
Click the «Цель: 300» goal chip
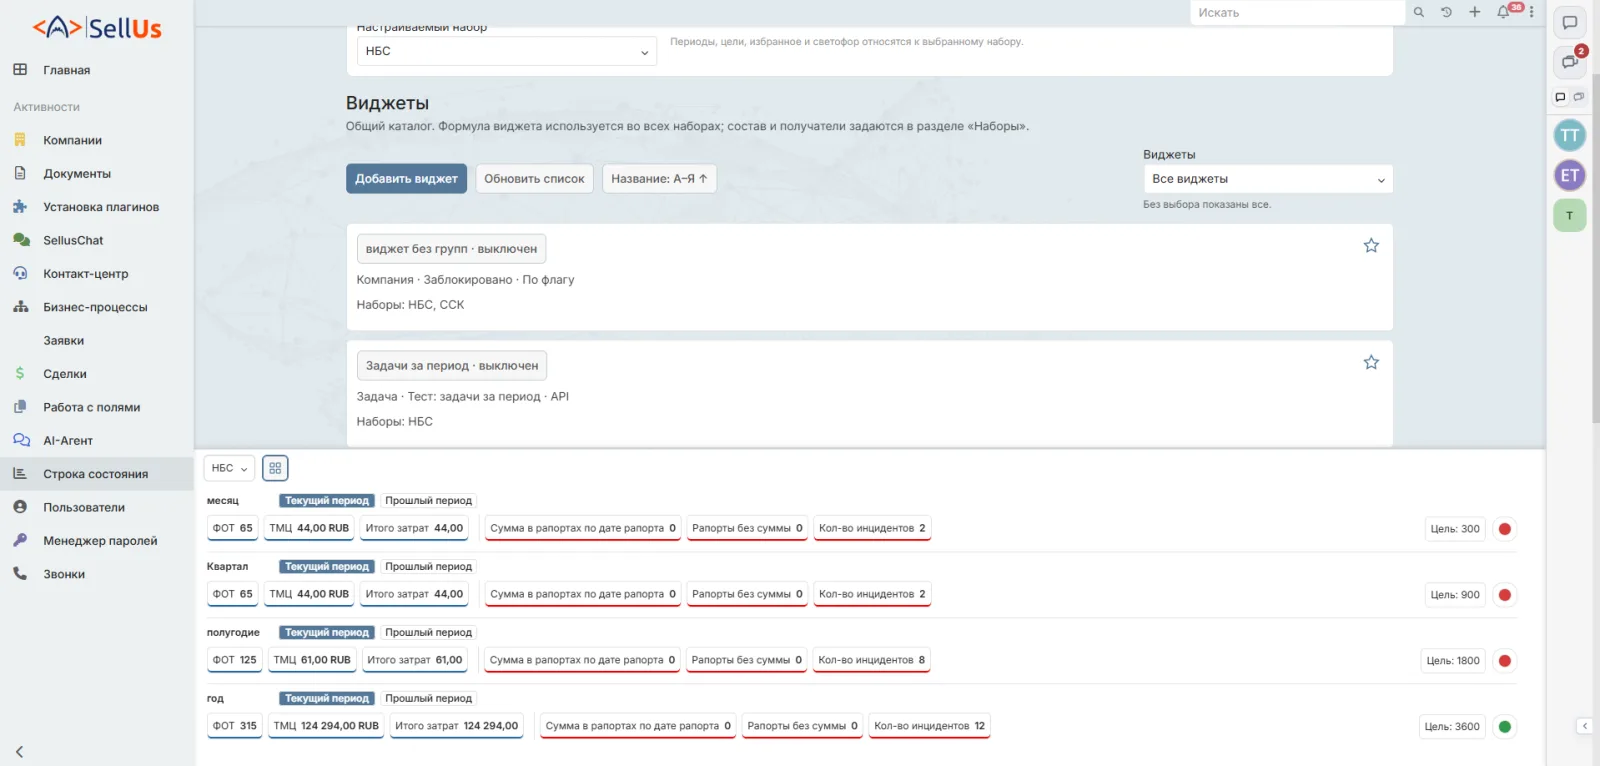(x=1455, y=529)
